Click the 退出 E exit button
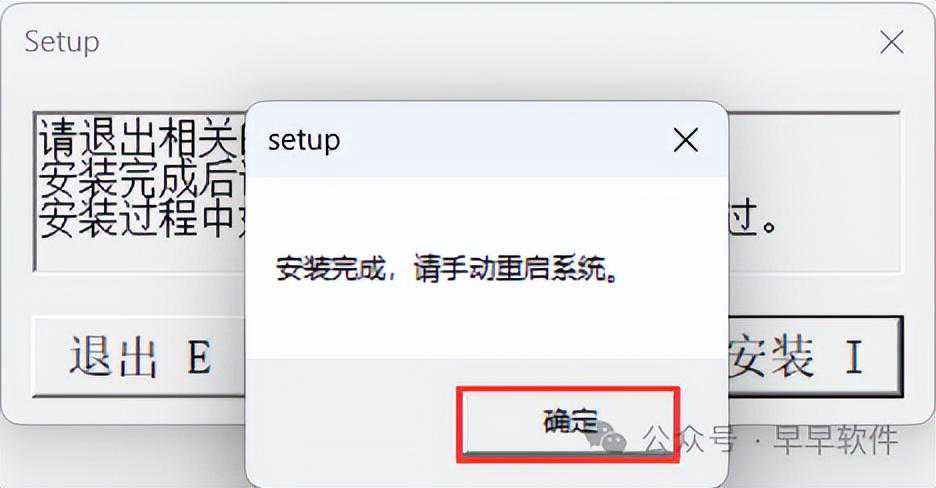 point(138,357)
